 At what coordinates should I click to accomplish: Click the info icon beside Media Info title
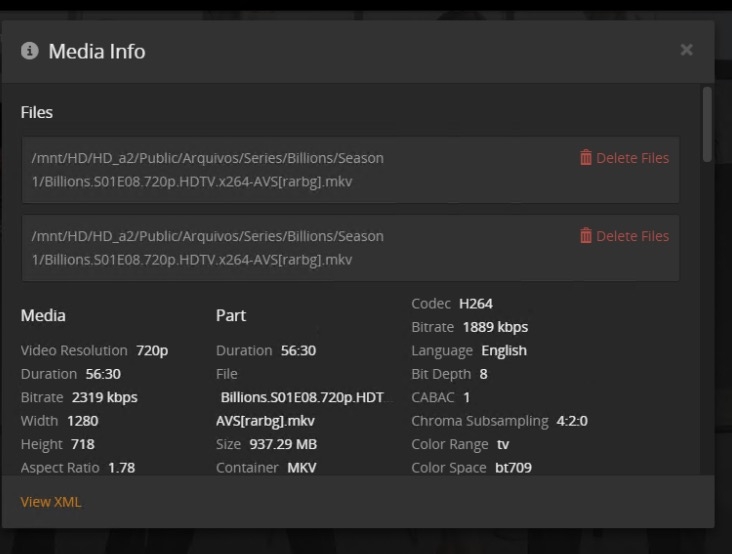[29, 50]
